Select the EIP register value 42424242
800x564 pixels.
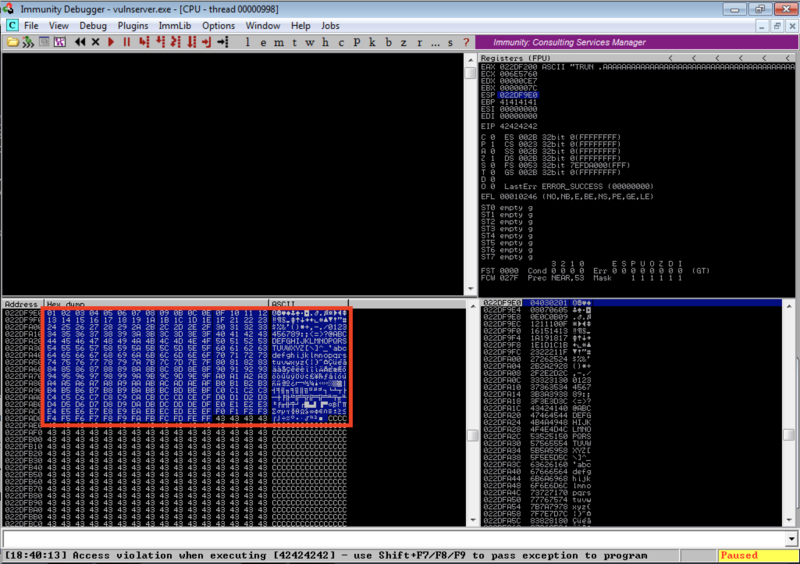point(518,126)
